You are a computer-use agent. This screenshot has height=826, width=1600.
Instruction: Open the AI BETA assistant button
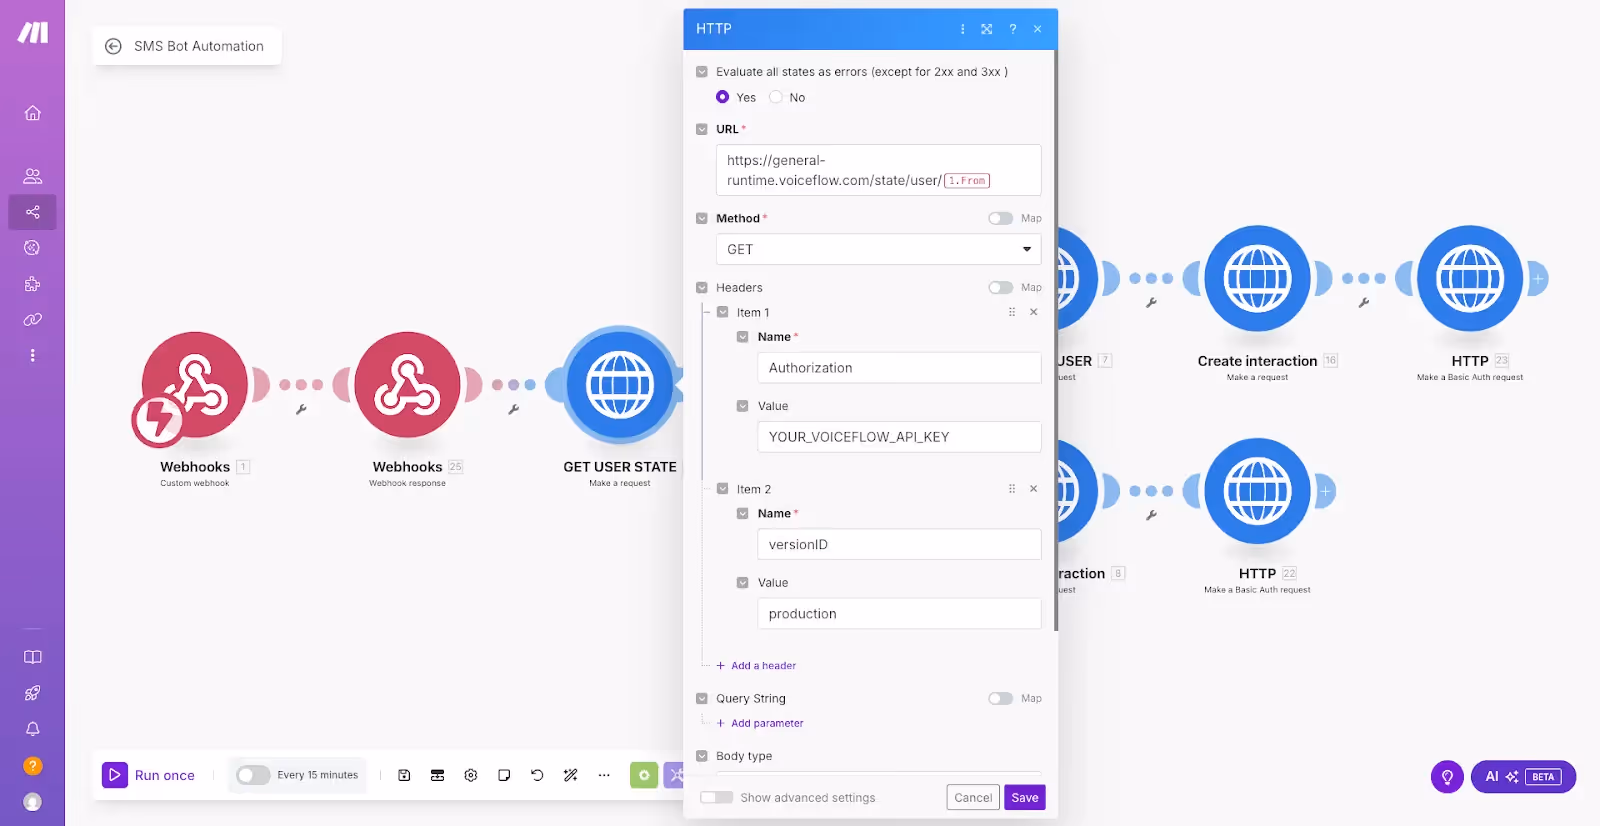coord(1523,777)
